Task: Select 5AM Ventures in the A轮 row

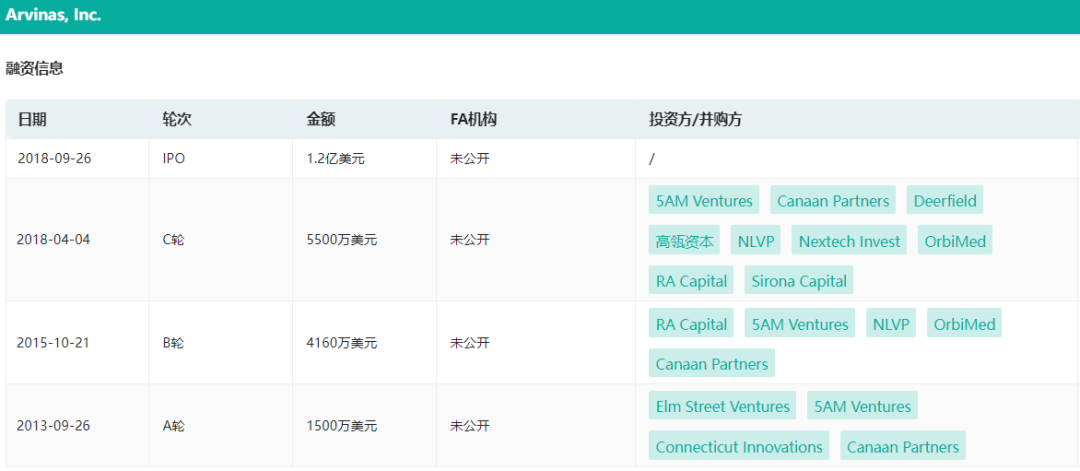Action: click(x=862, y=406)
